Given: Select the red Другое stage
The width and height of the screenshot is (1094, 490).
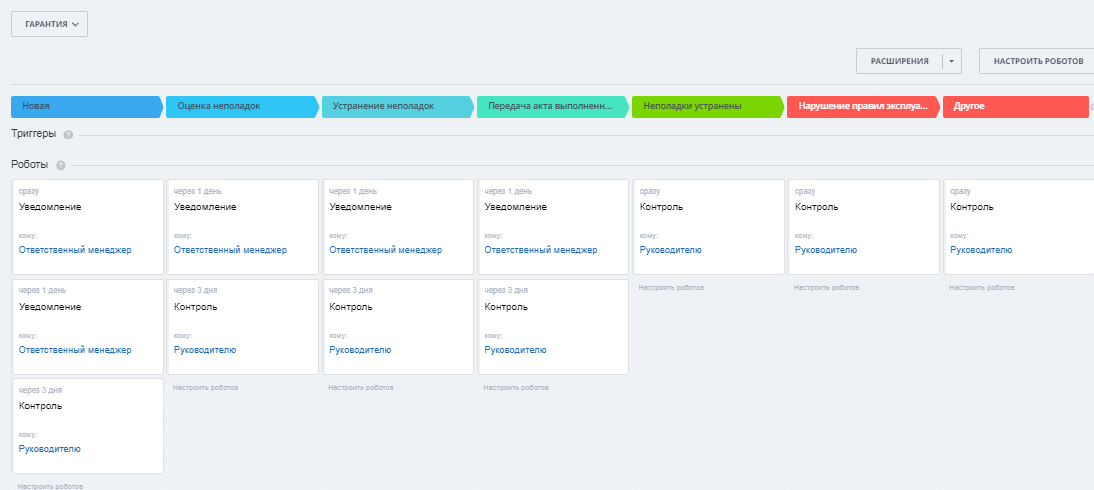Looking at the screenshot, I should tap(1015, 106).
